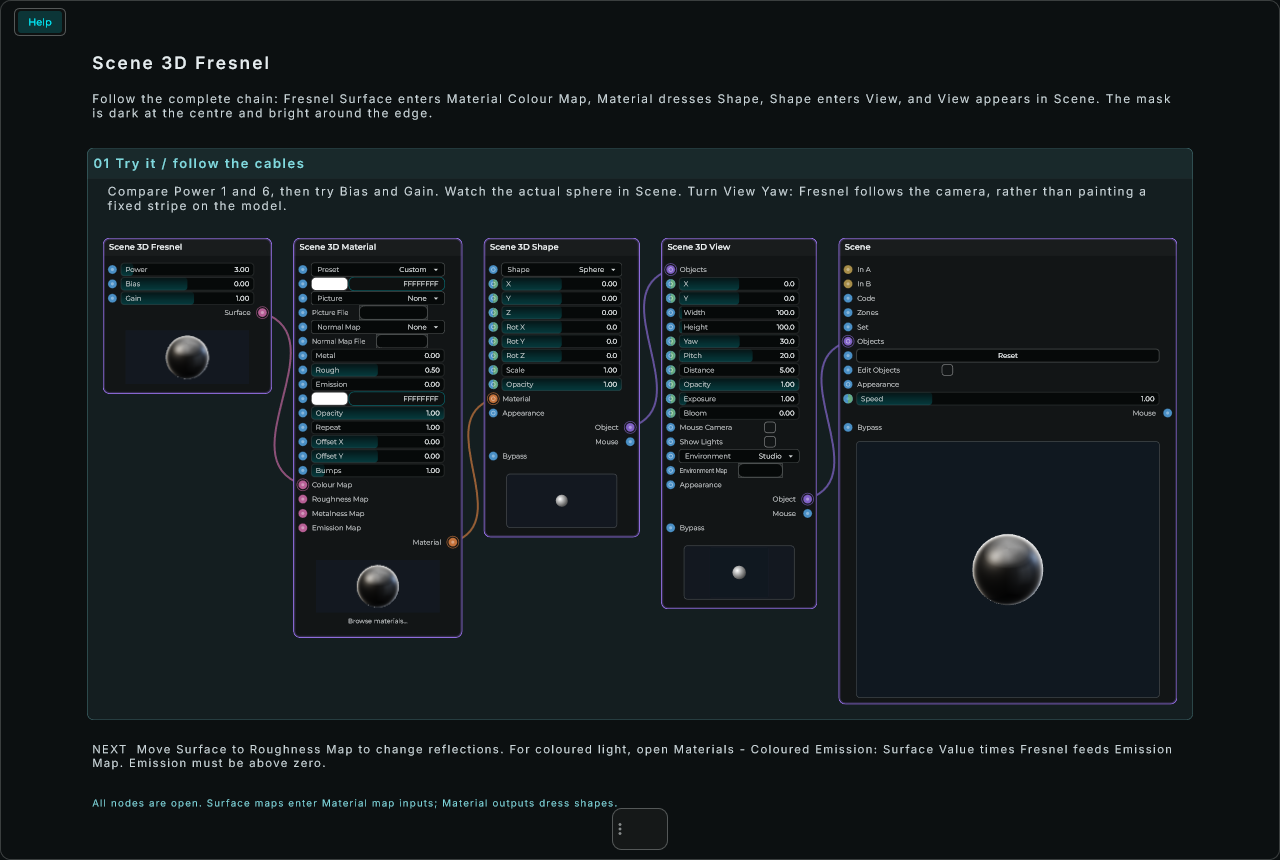Toggle the Edit Objects checkbox
Viewport: 1280px width, 860px height.
pos(947,370)
